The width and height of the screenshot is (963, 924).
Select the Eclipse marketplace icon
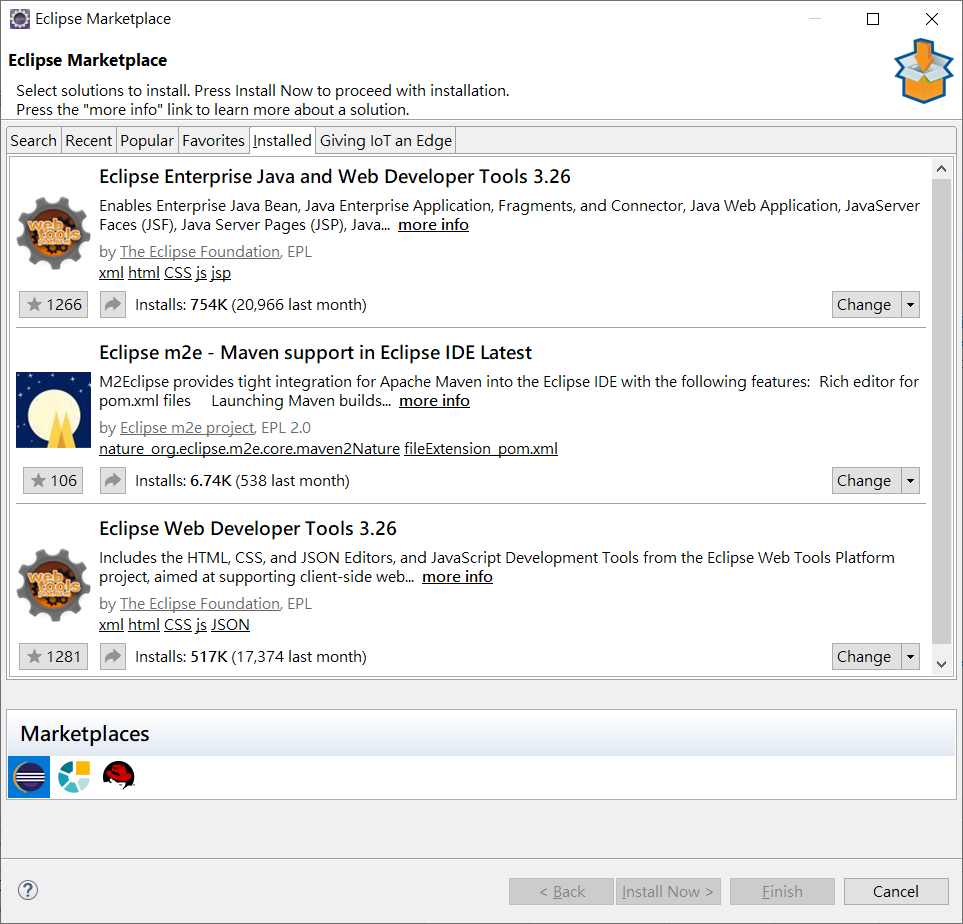(29, 777)
